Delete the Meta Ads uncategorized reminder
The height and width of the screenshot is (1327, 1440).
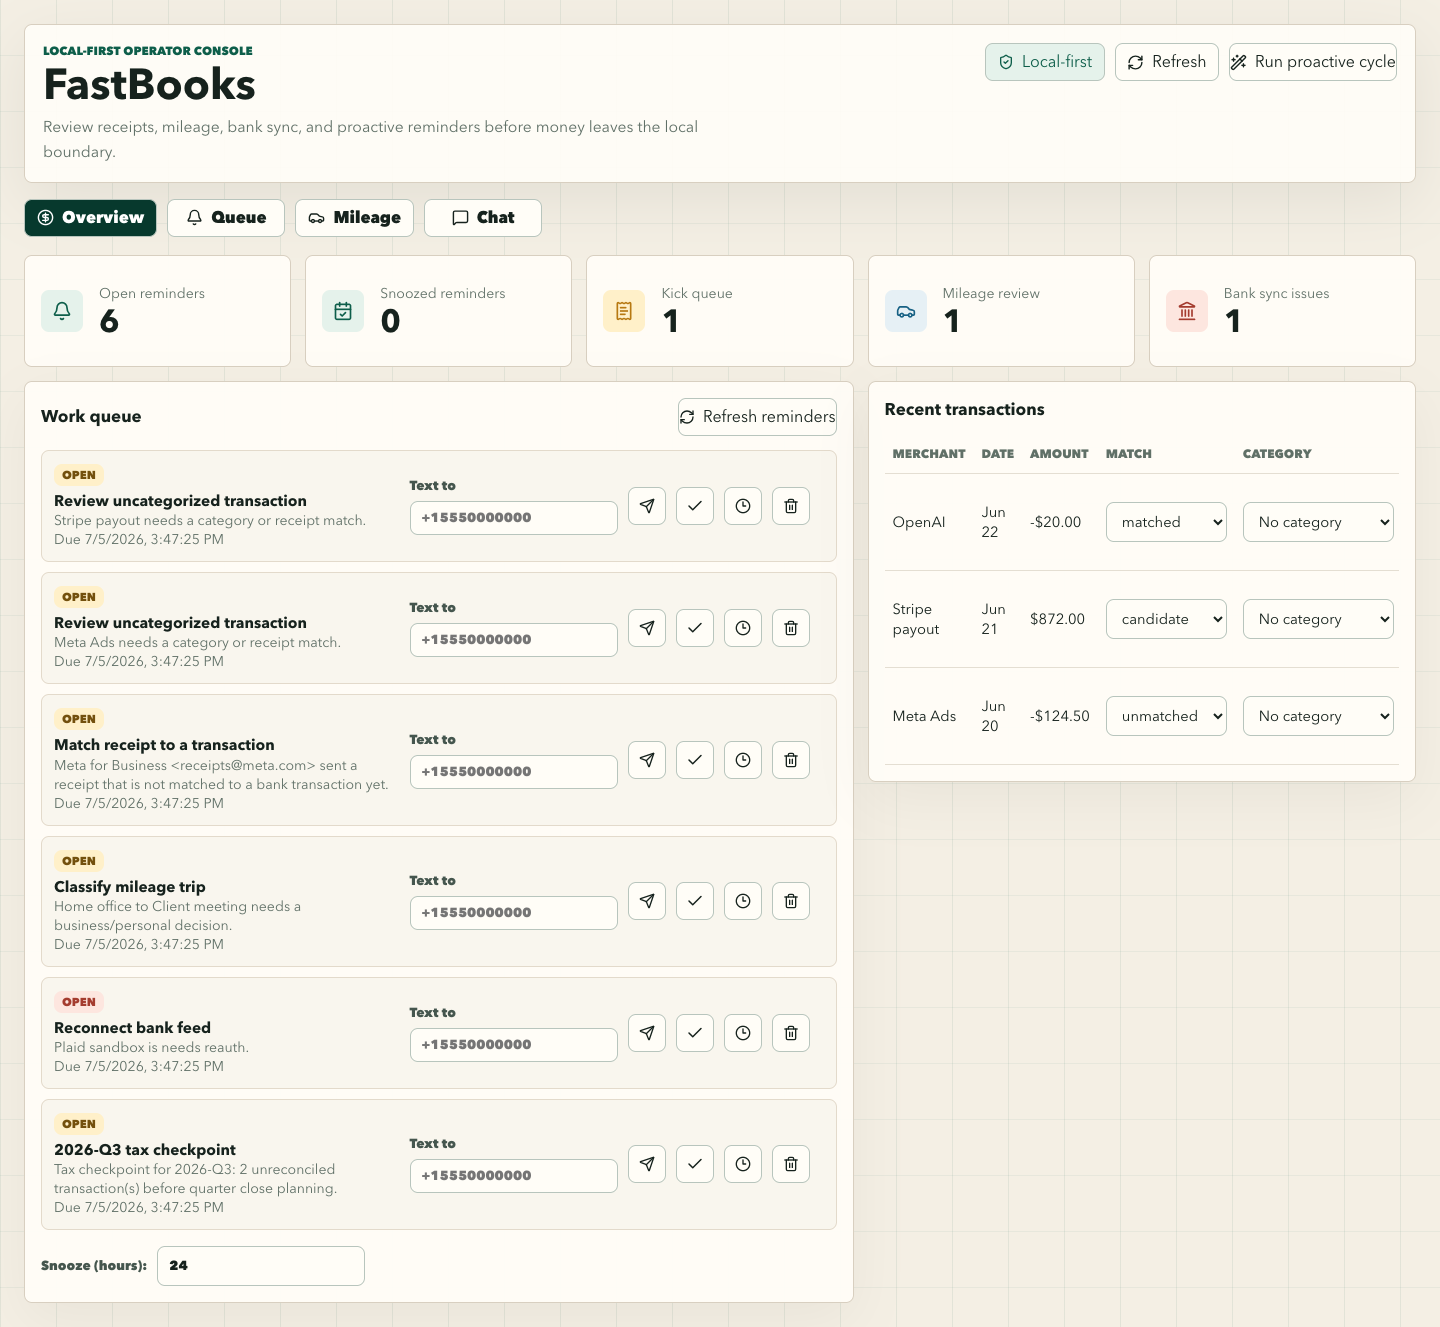[791, 628]
